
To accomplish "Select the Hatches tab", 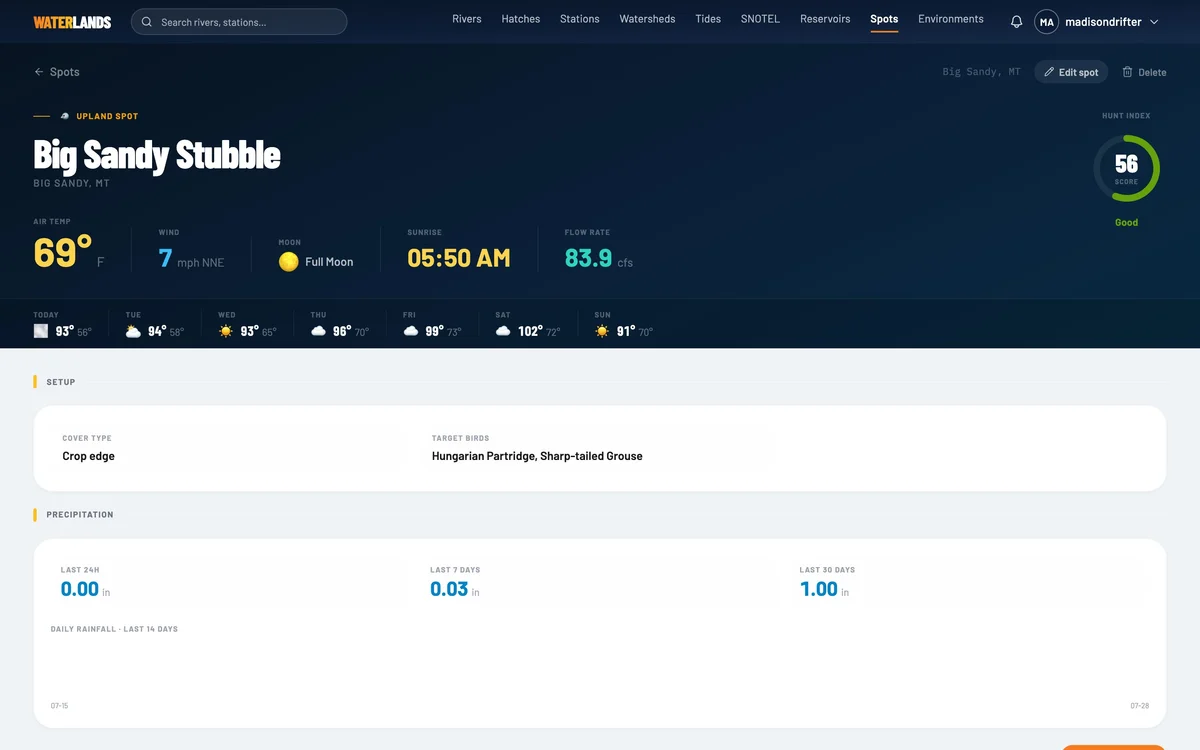I will [x=521, y=19].
